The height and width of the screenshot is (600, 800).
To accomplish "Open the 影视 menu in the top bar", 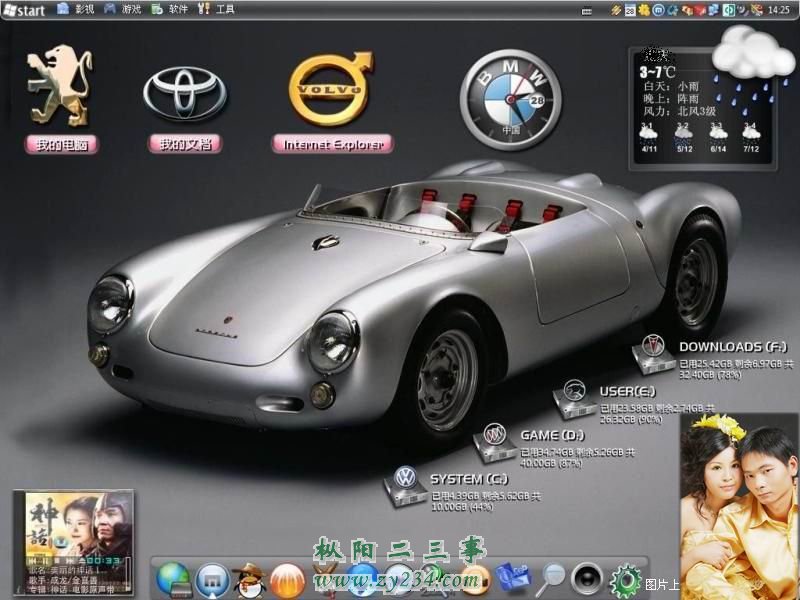I will [x=76, y=9].
